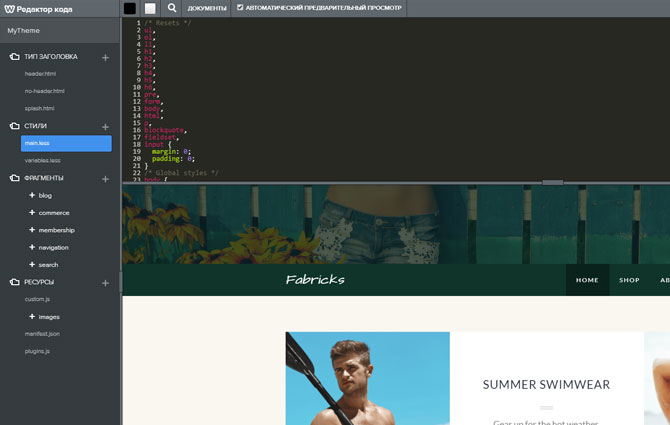
Task: Open variables.less file
Action: pyautogui.click(x=42, y=161)
